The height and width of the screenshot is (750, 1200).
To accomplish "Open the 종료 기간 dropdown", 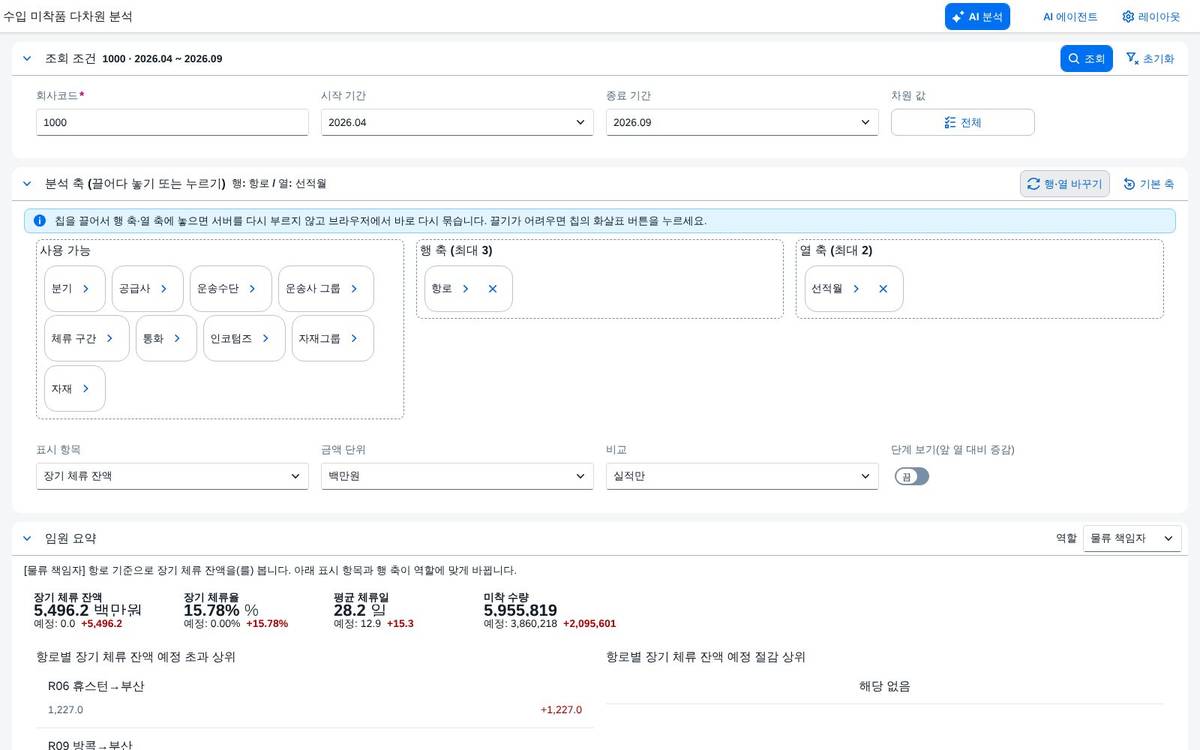I will tap(742, 122).
